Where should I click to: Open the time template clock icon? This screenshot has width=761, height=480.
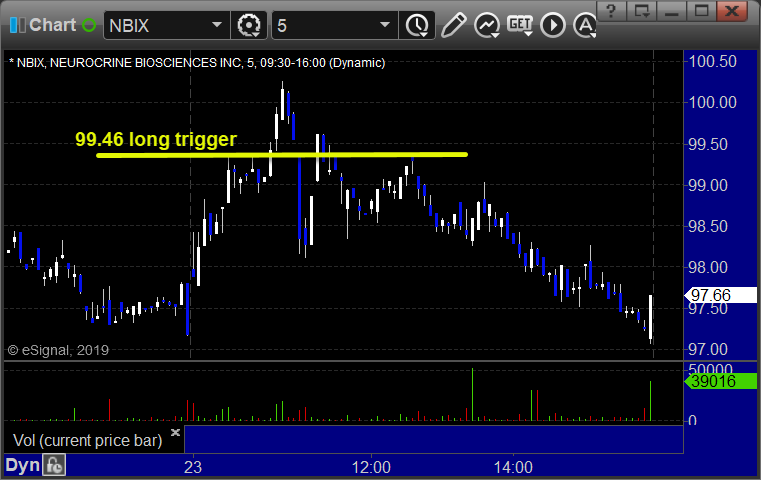pos(417,25)
